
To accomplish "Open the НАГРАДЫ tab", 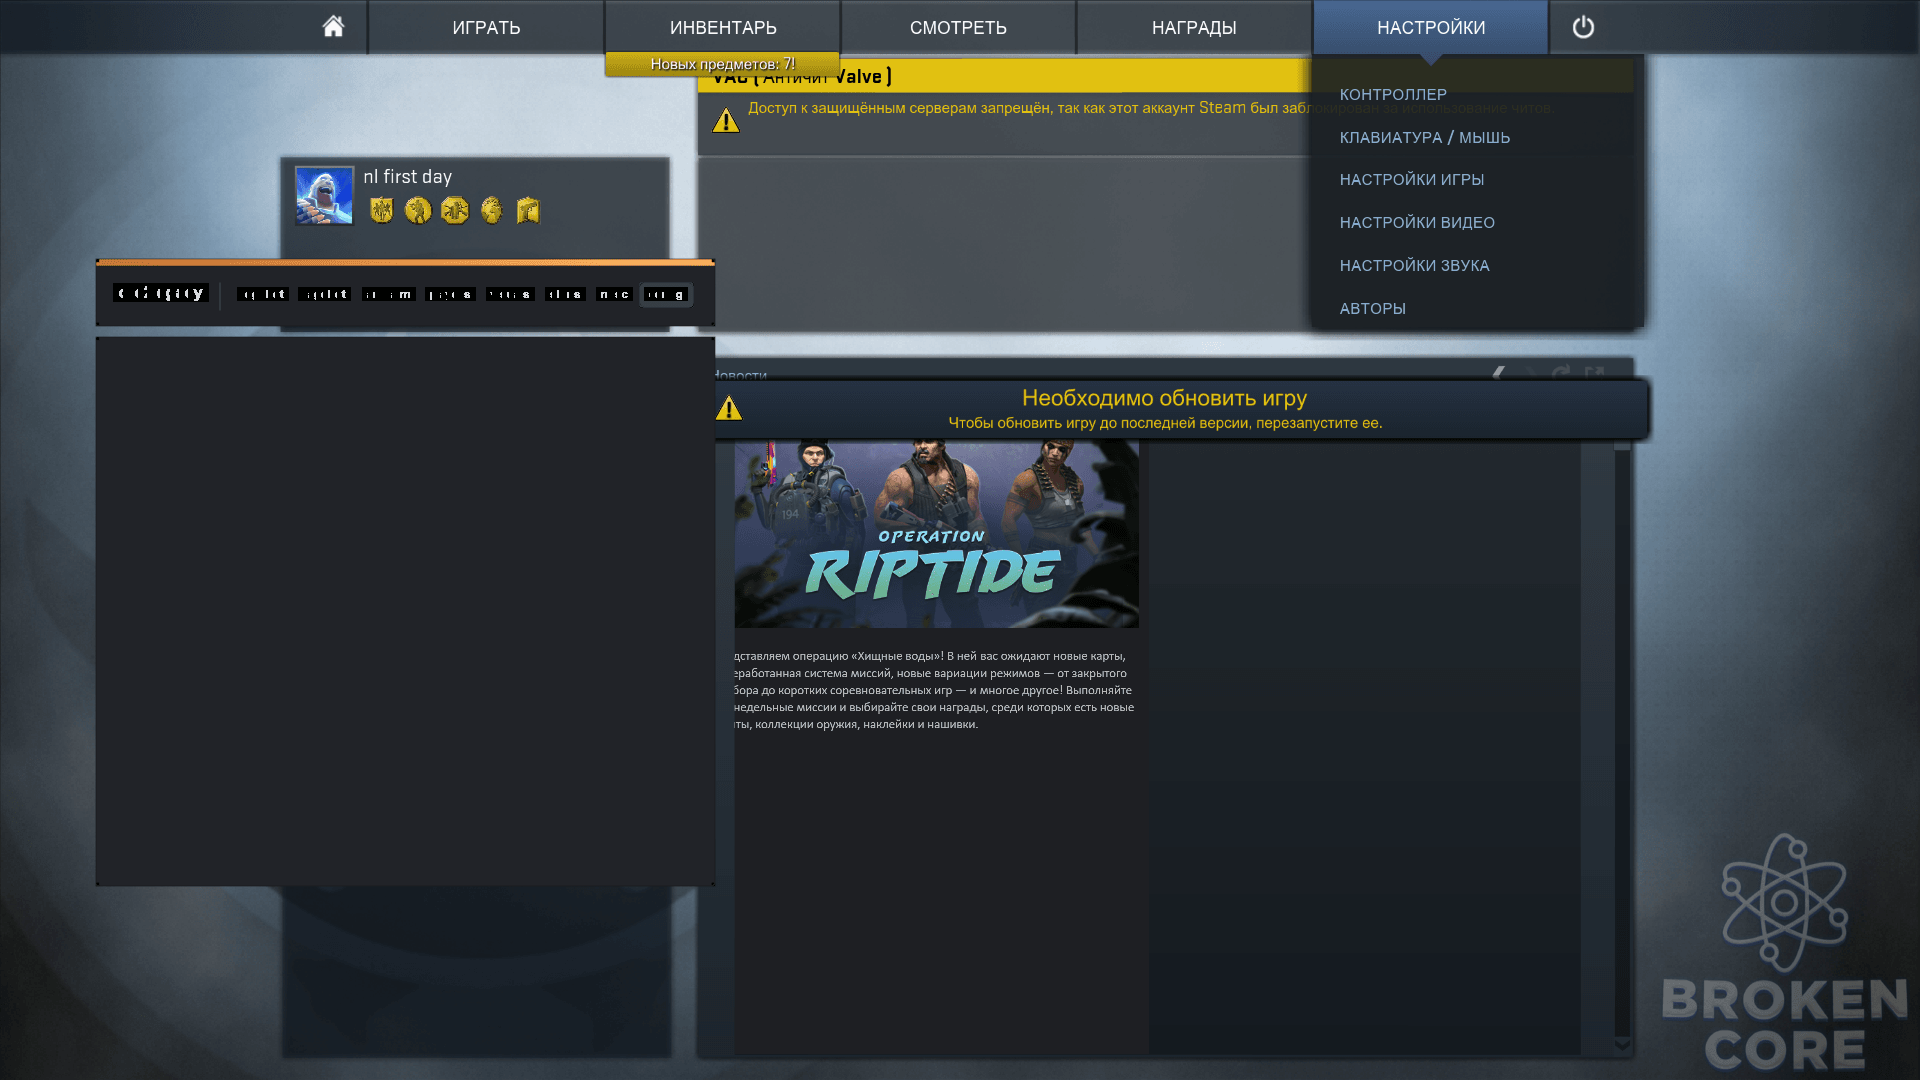I will click(1194, 27).
